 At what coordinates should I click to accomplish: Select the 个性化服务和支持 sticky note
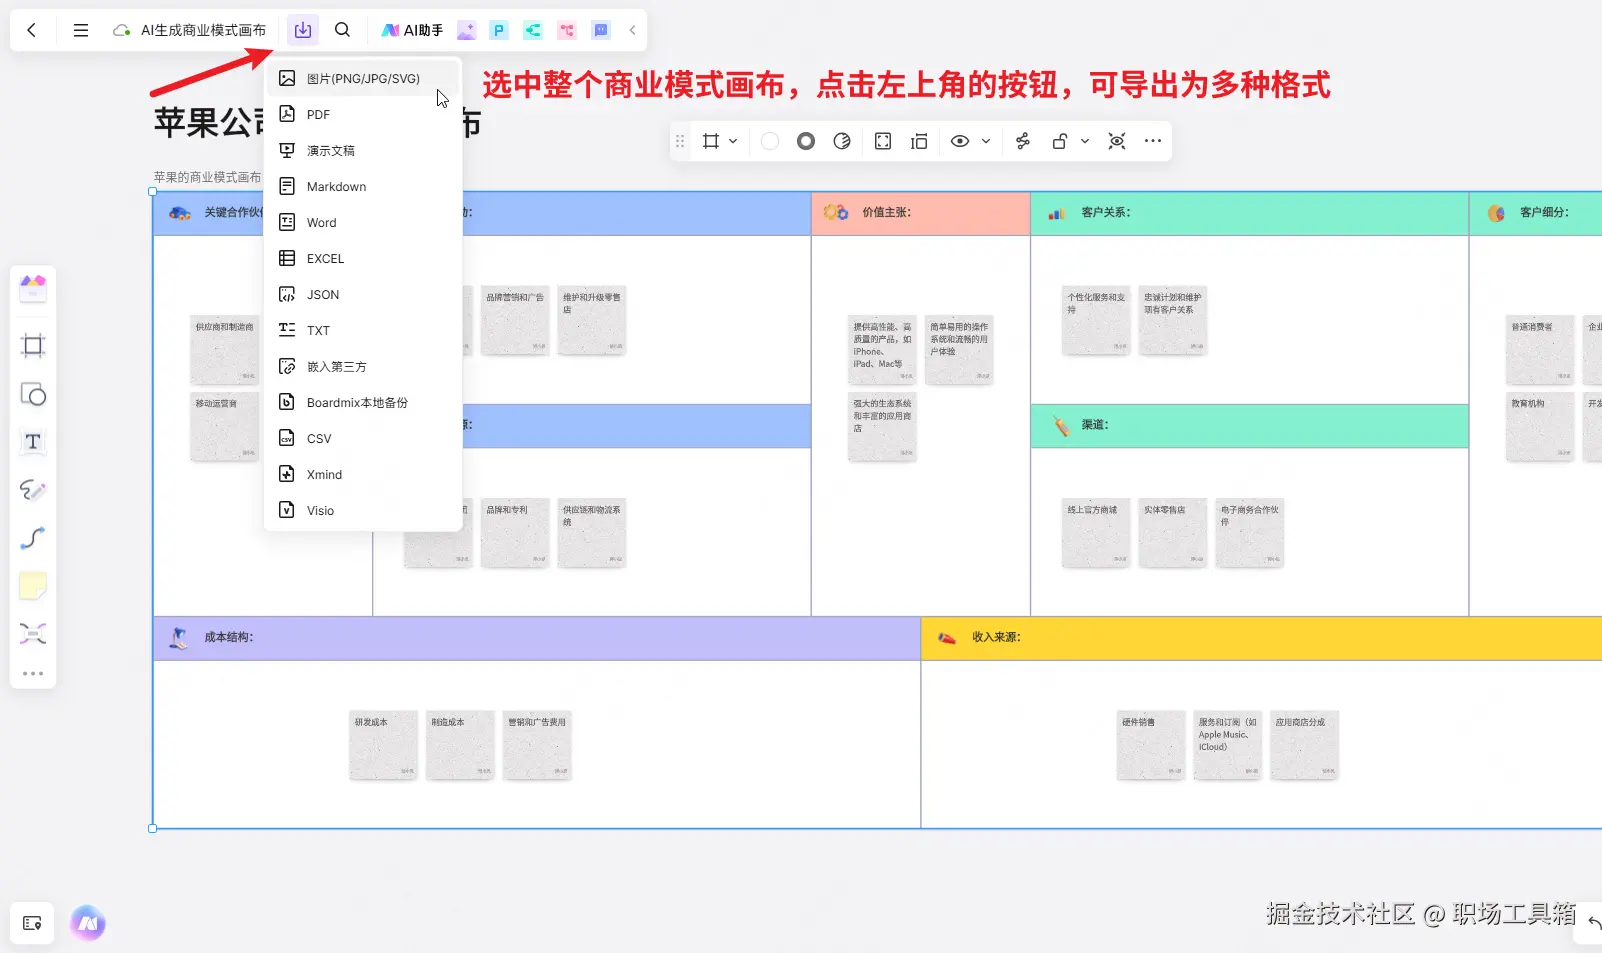coord(1096,321)
